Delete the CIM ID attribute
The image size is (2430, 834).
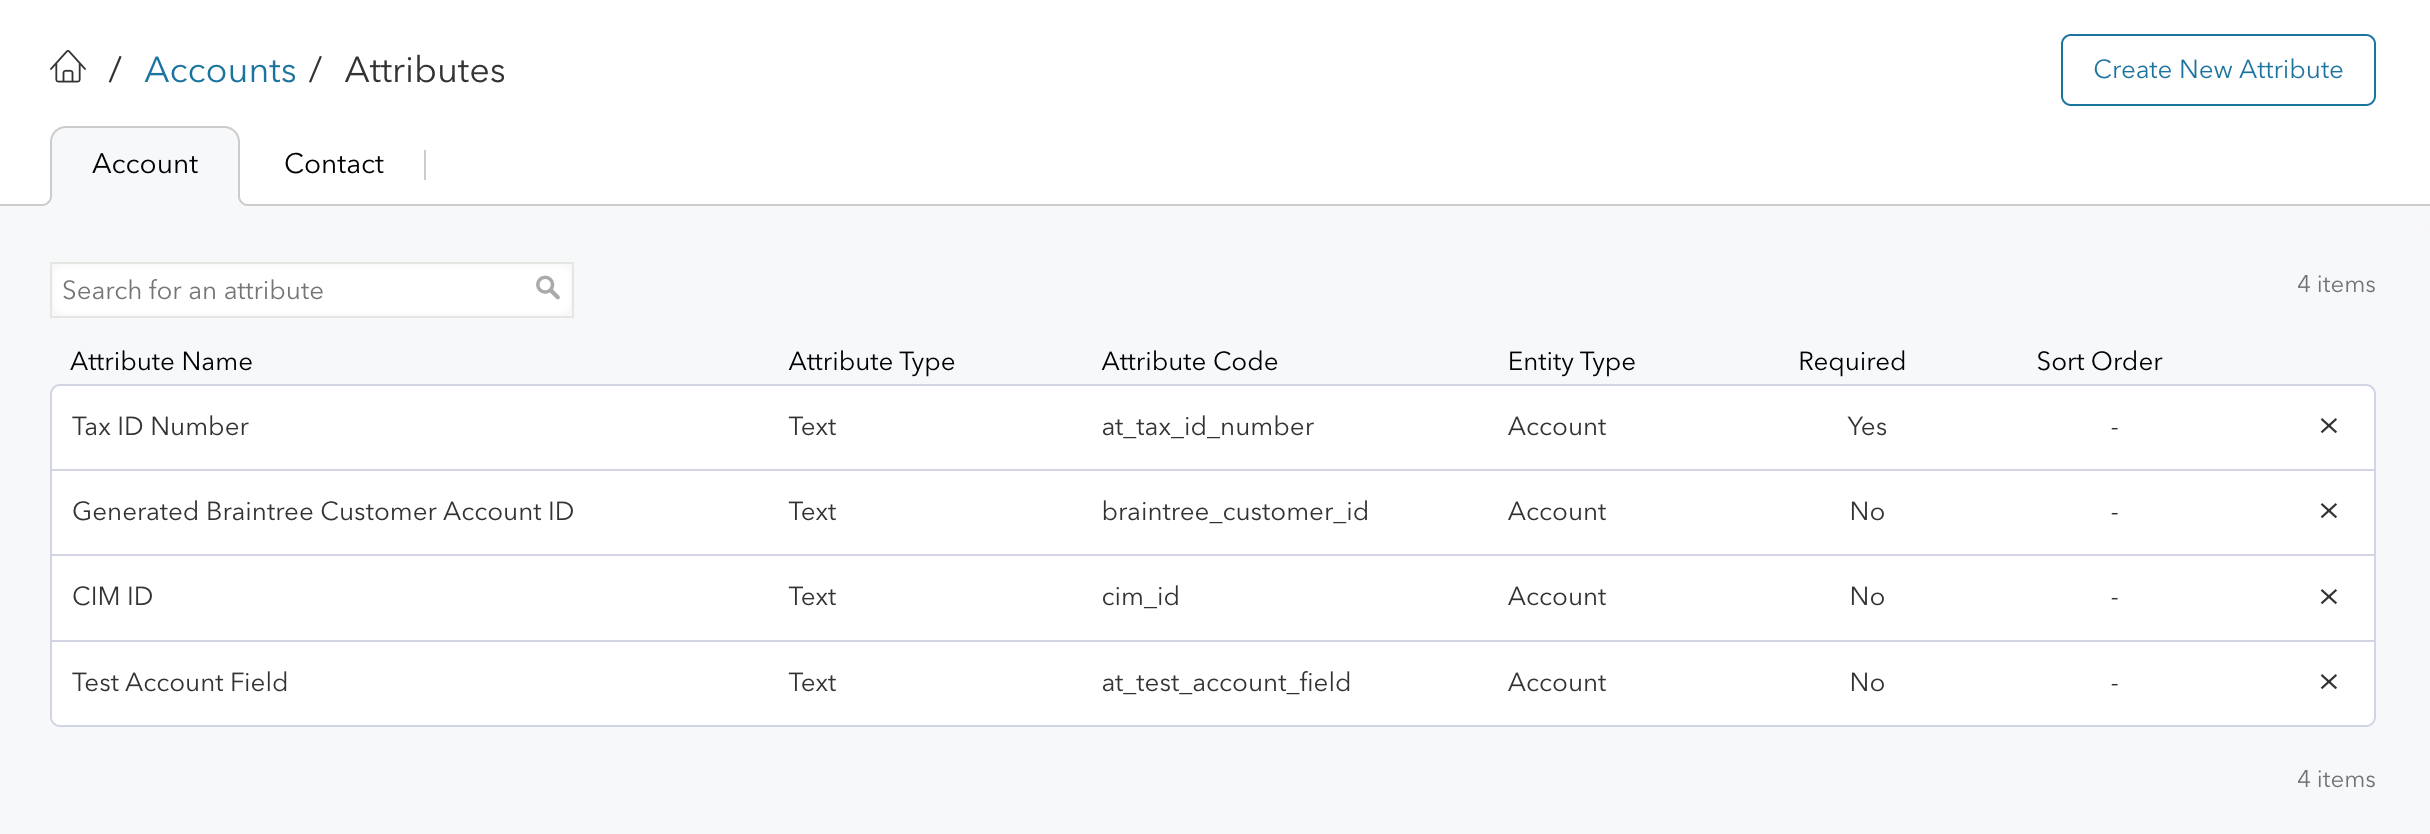[2328, 597]
